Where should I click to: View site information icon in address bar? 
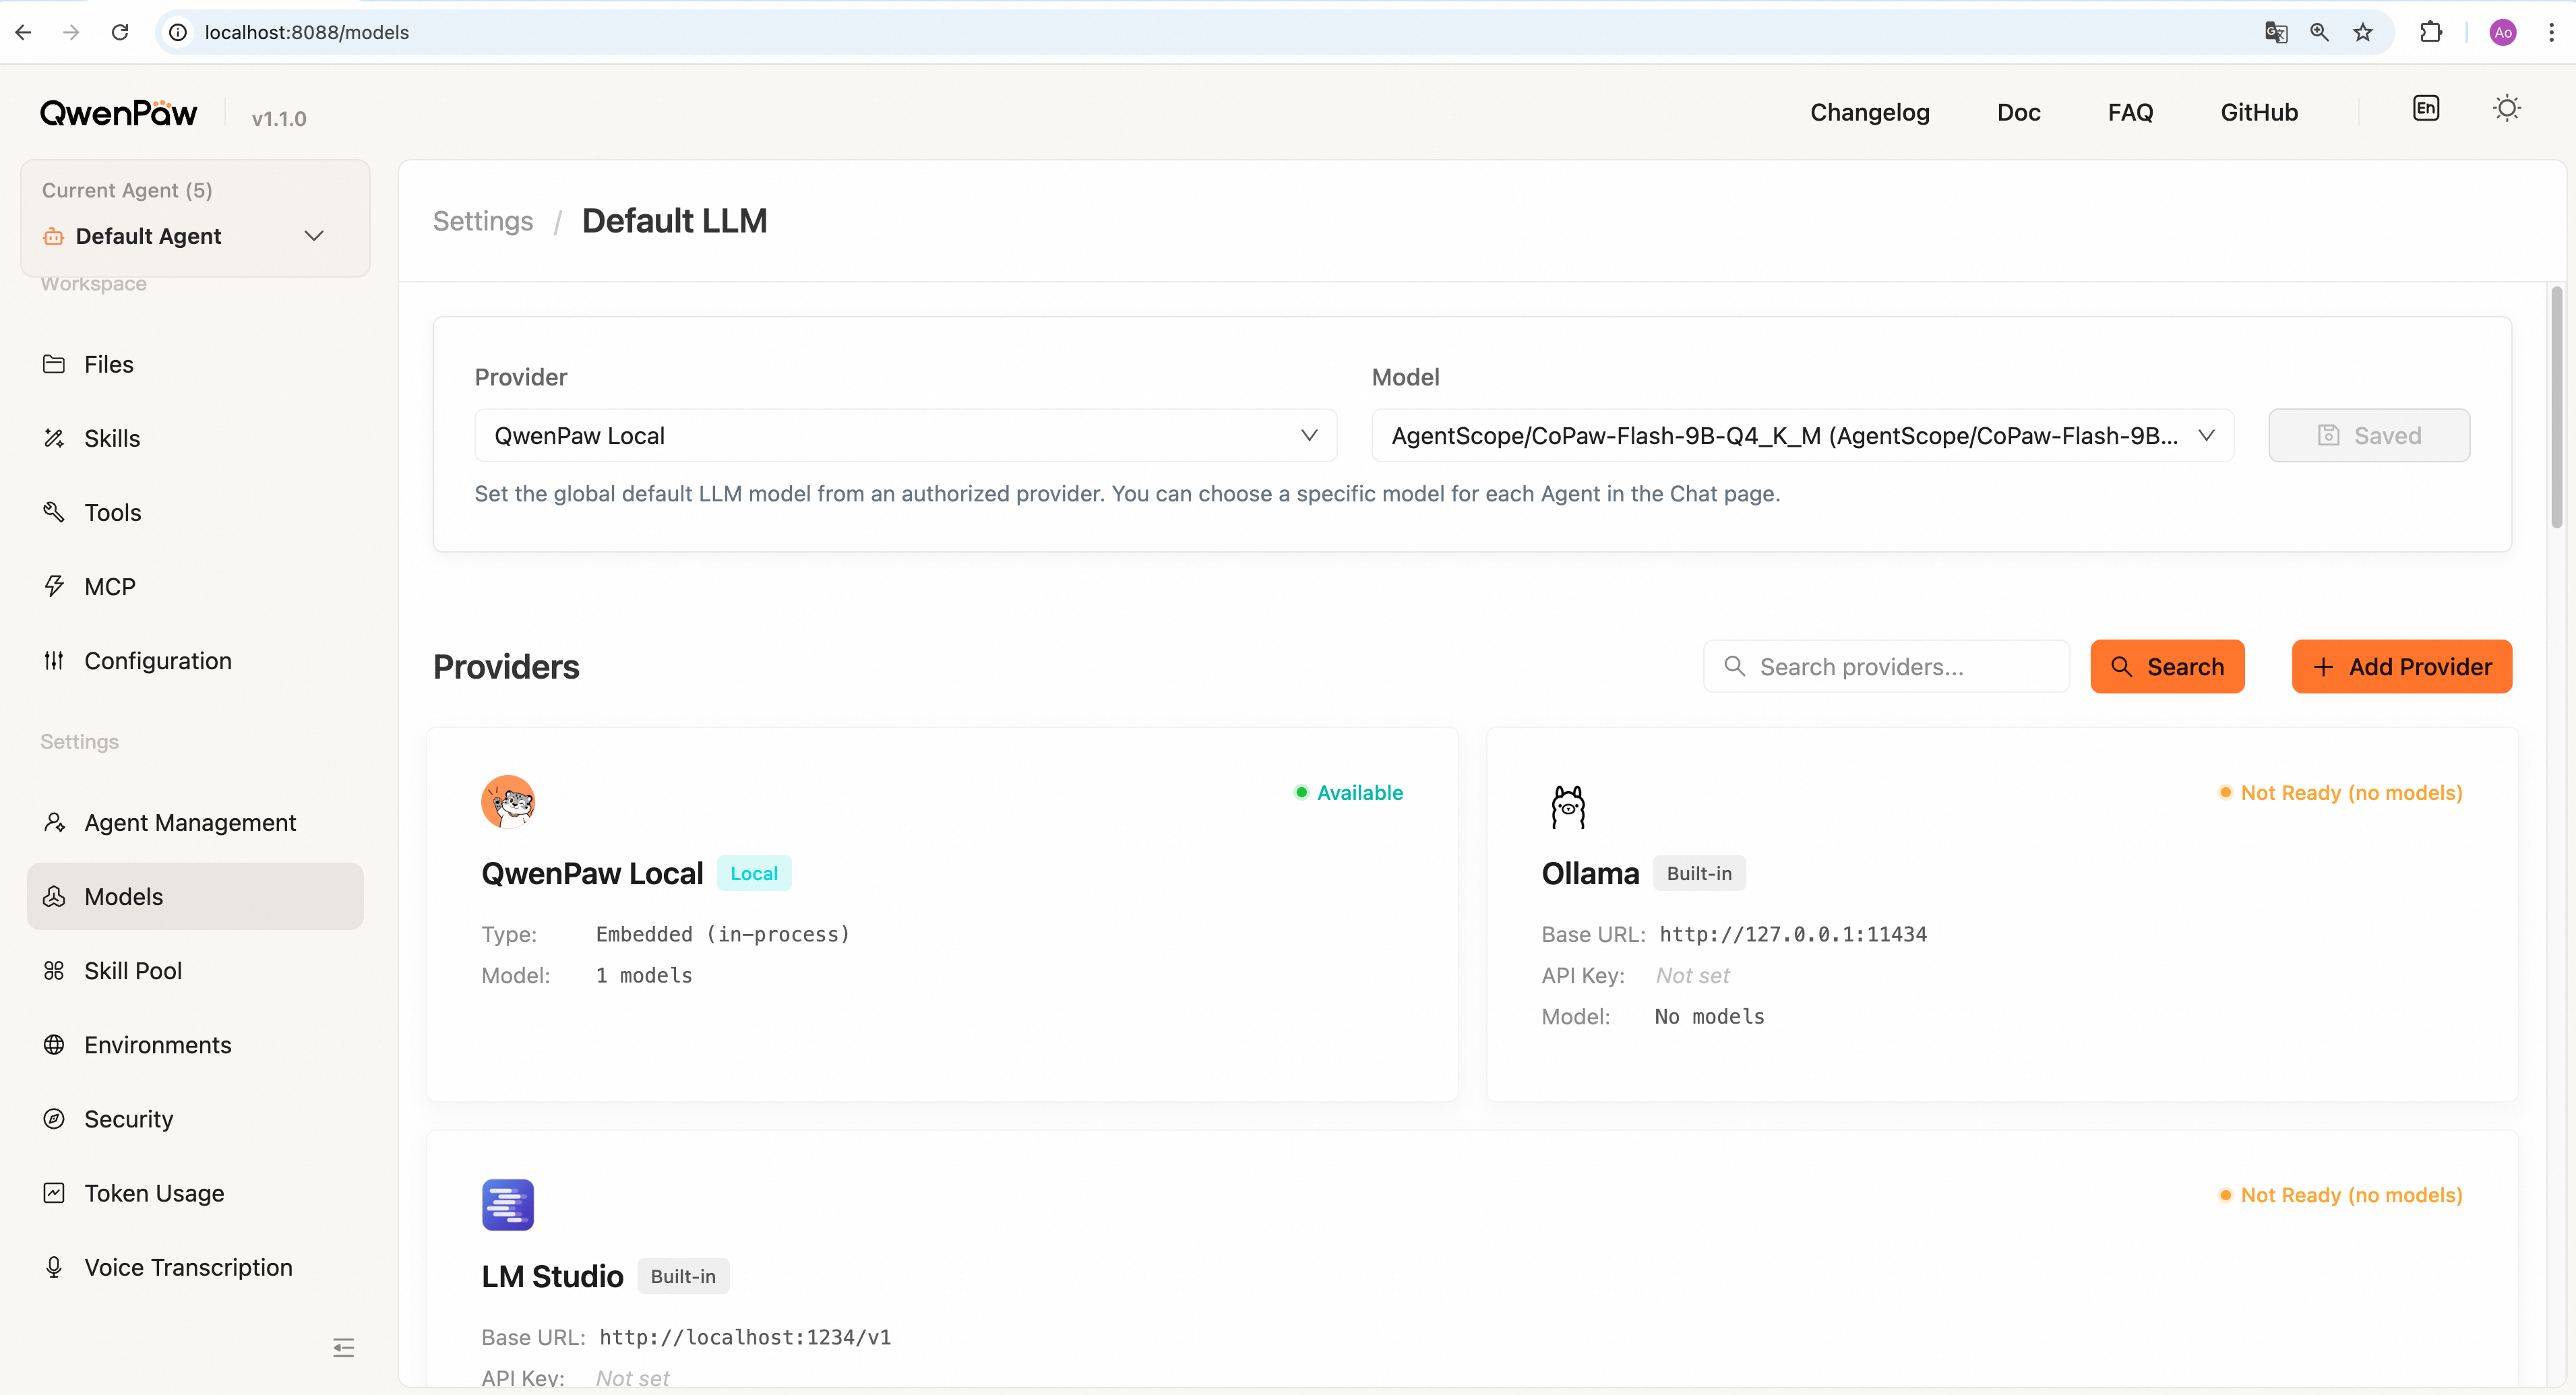178,32
